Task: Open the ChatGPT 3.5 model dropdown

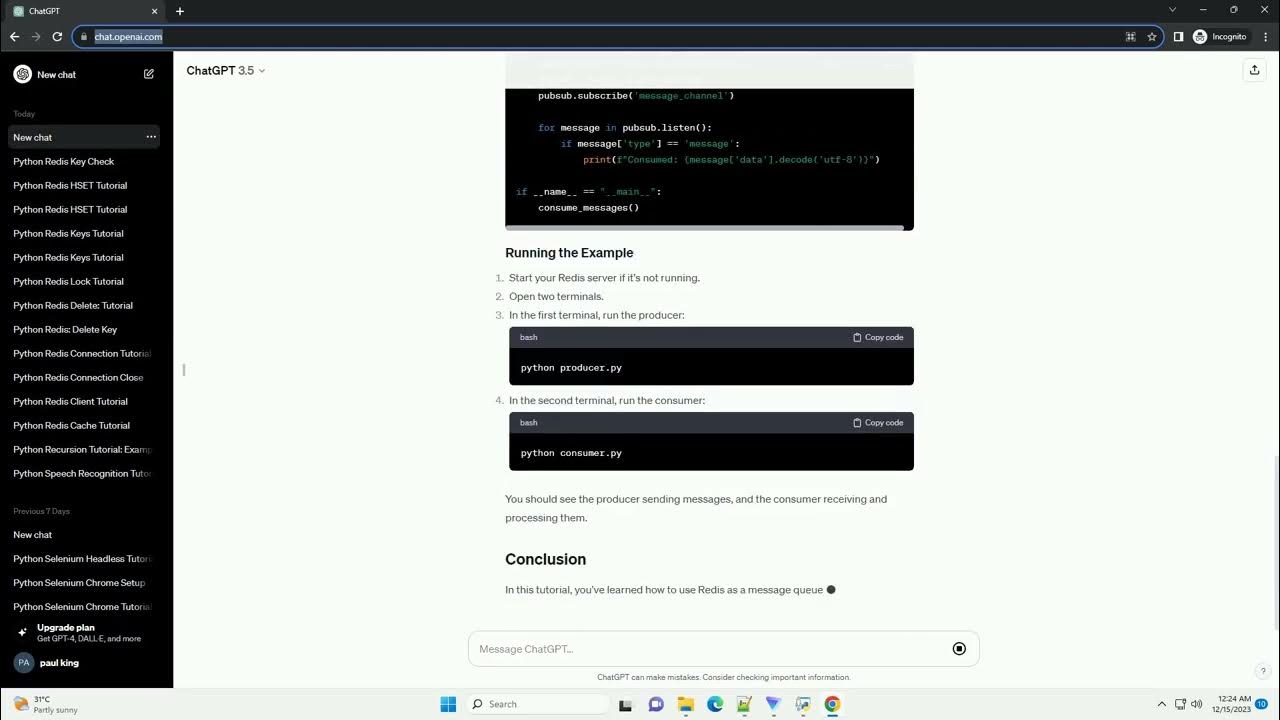Action: pos(226,71)
